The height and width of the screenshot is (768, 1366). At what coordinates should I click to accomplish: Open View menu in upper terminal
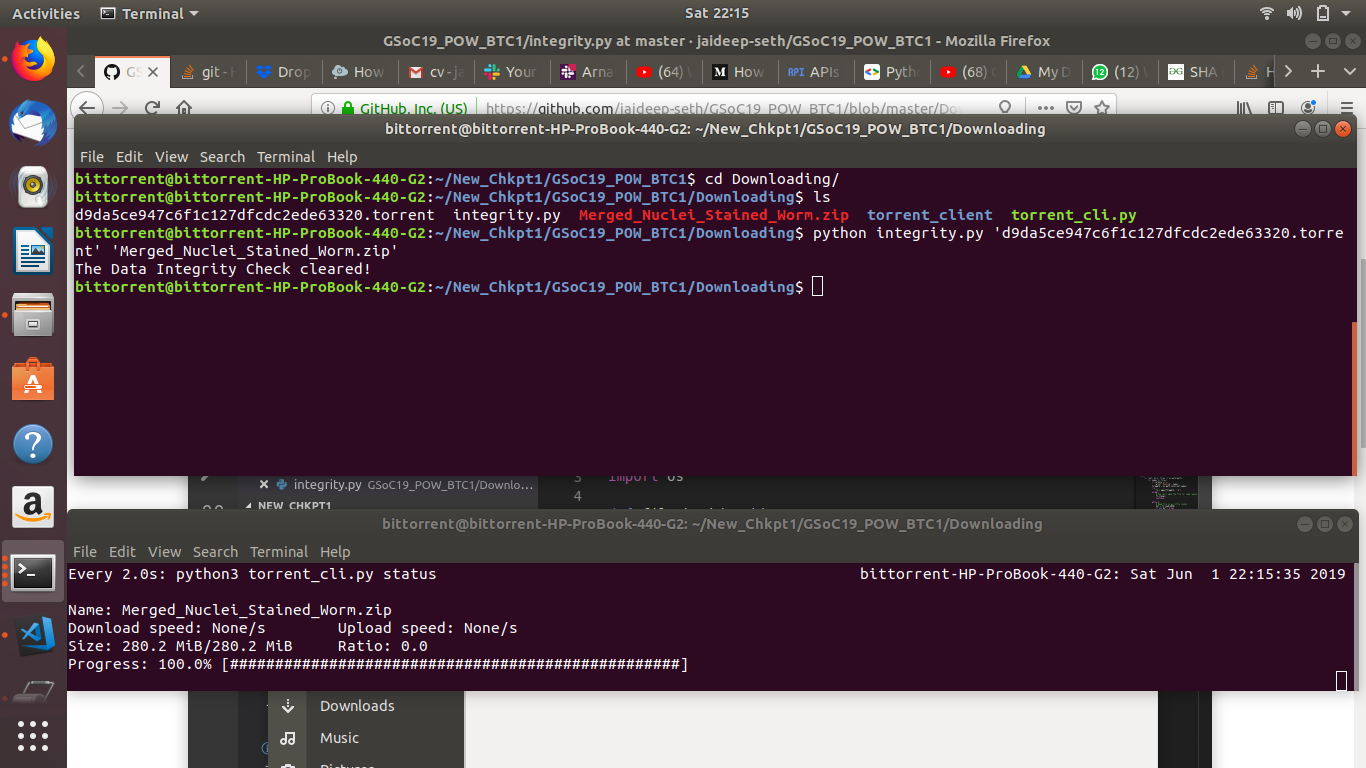coord(171,156)
